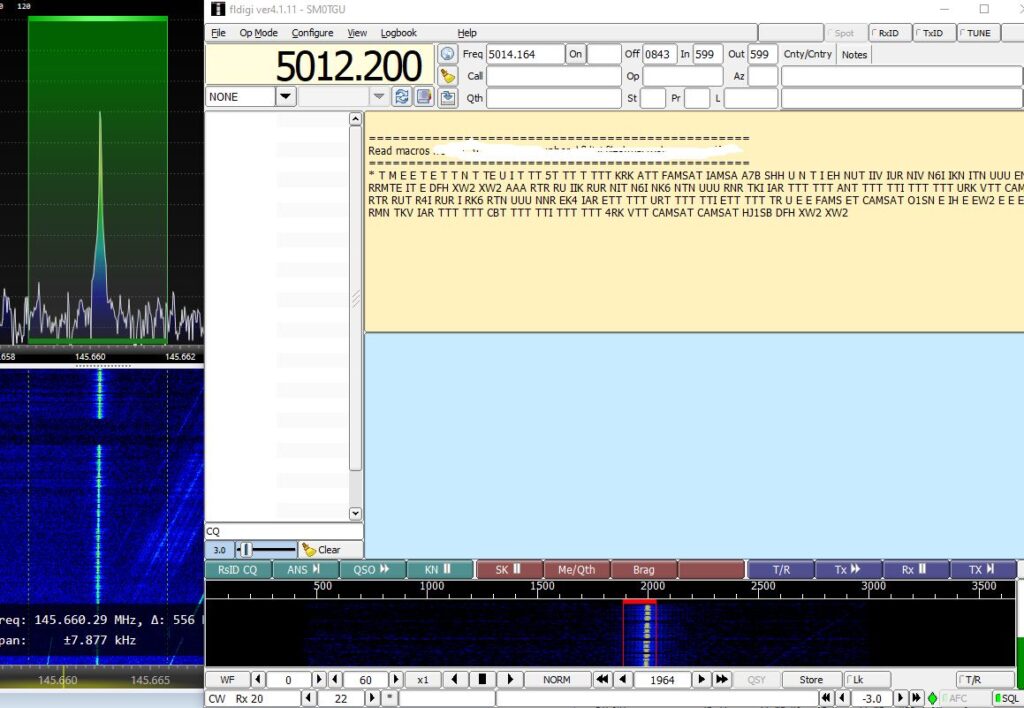
Task: Click squelch level fast increase arrows
Action: (916, 698)
